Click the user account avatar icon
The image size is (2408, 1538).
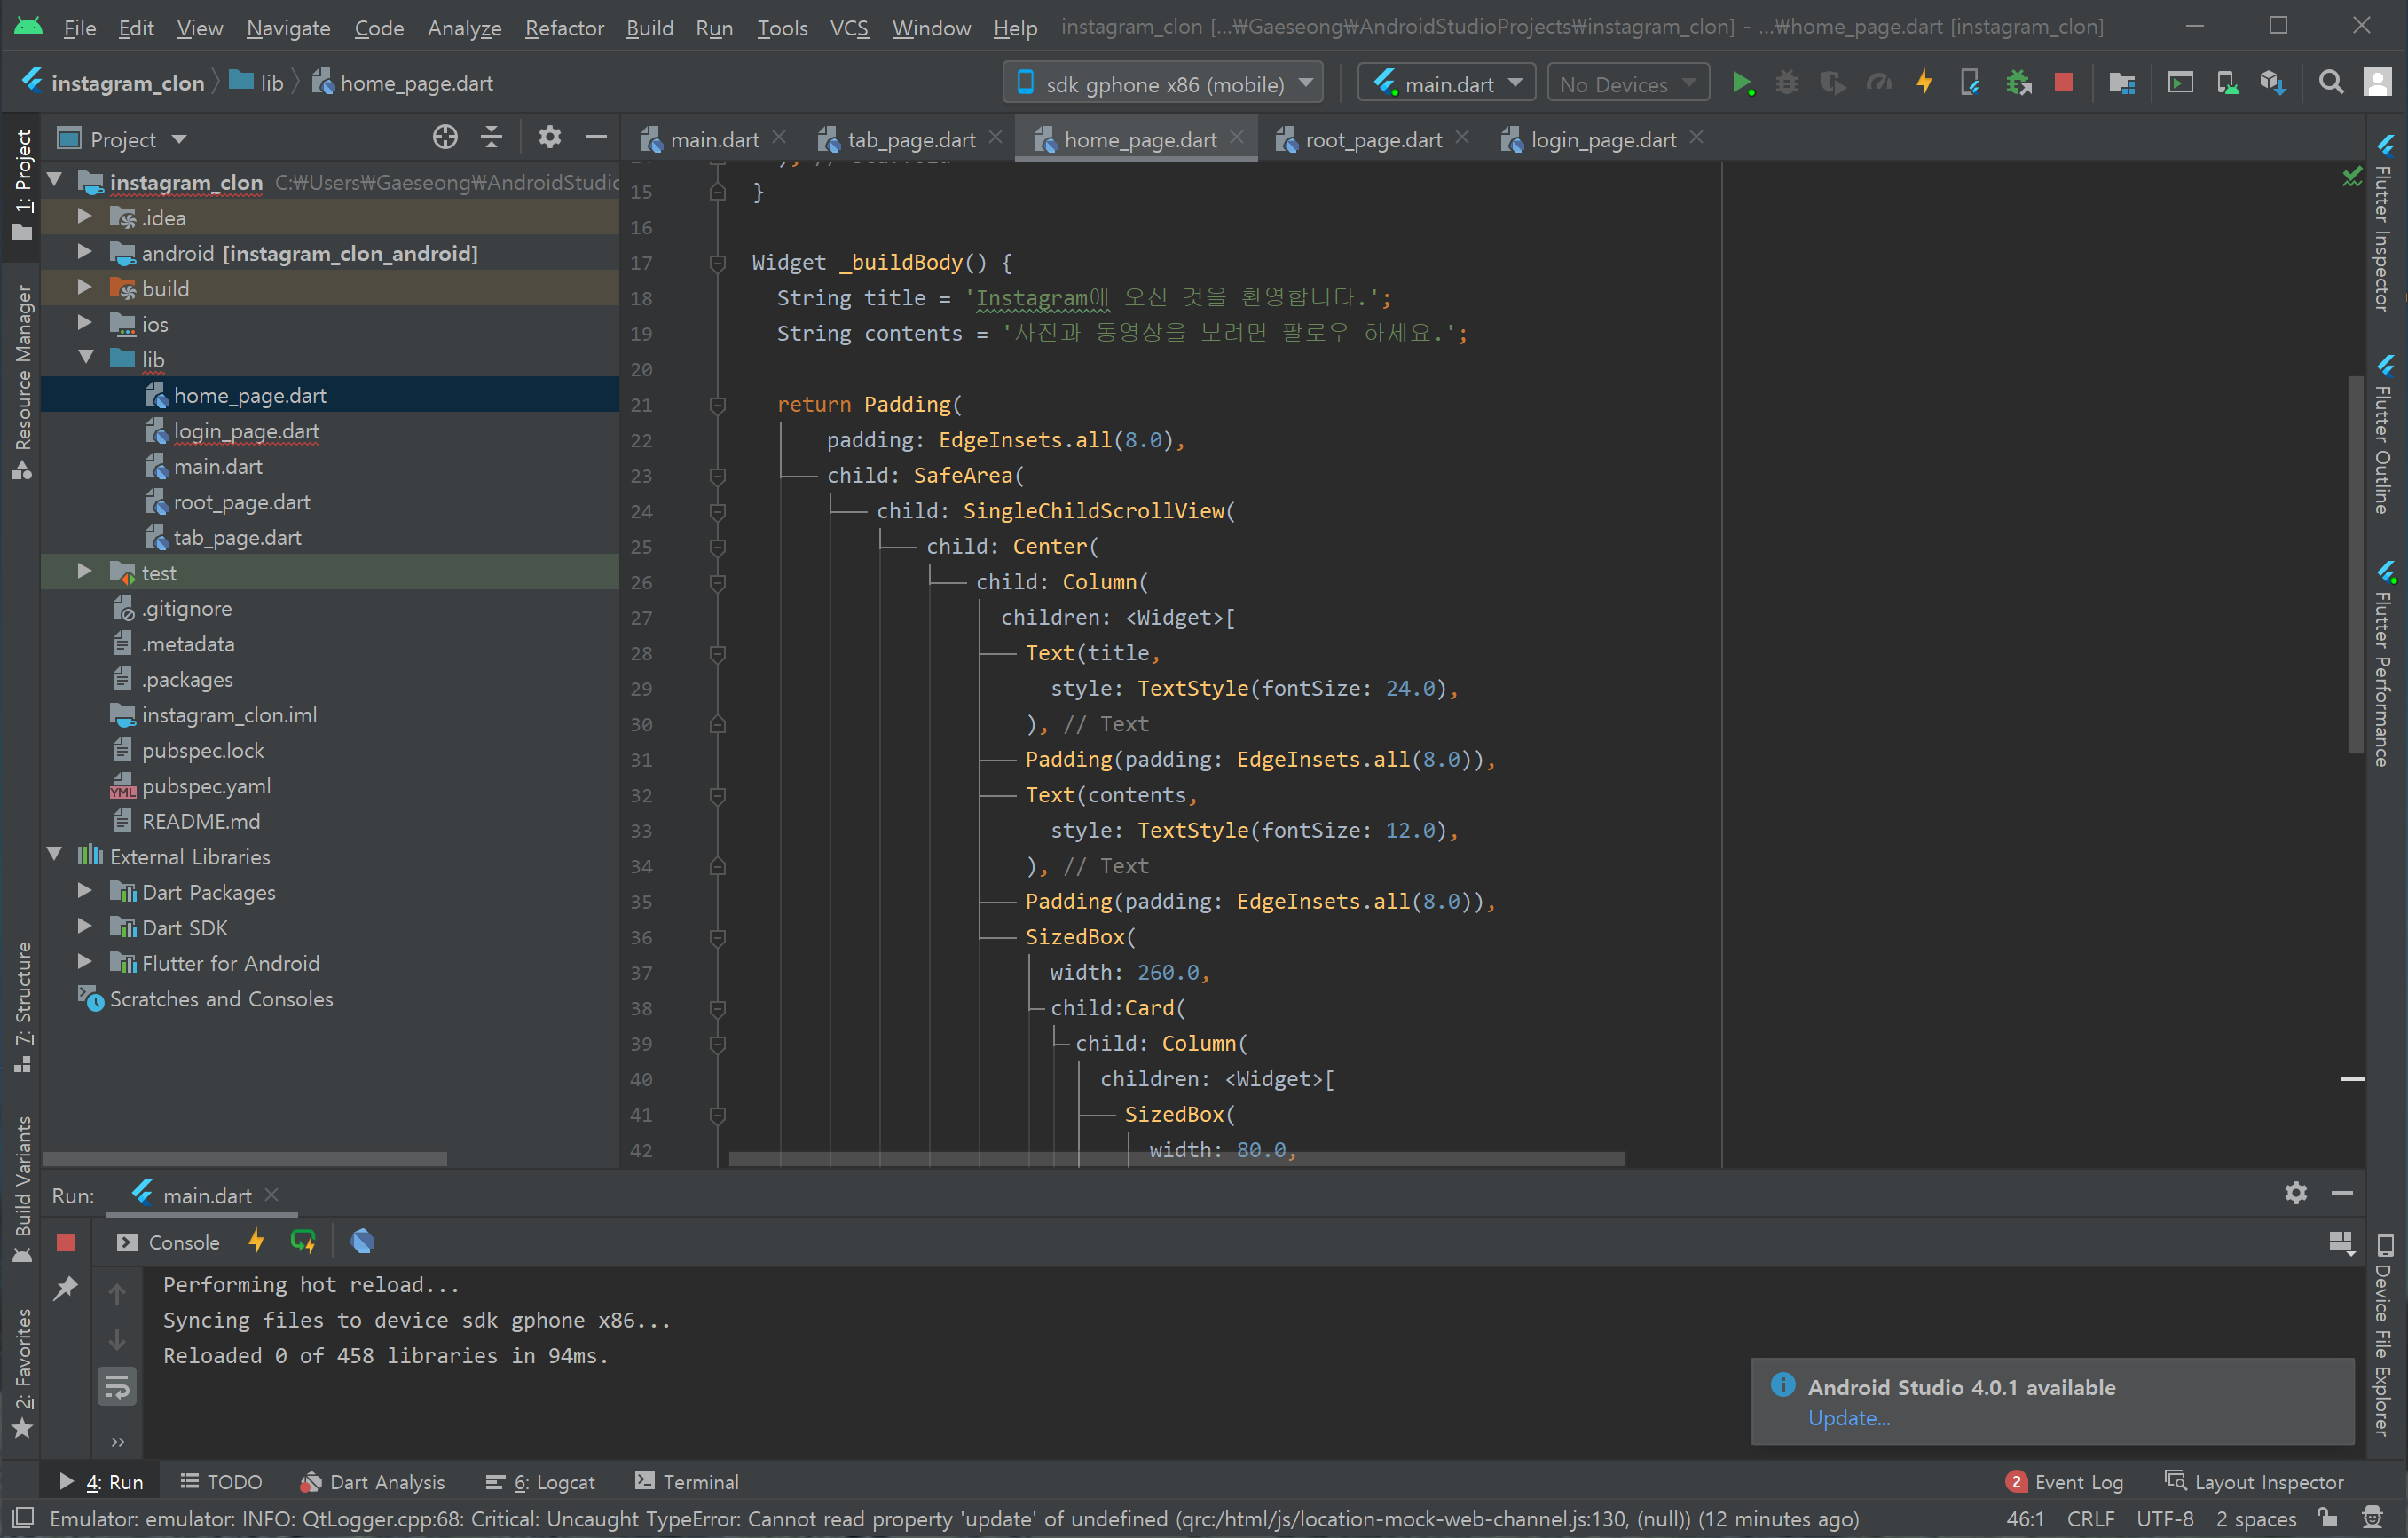pos(2377,83)
